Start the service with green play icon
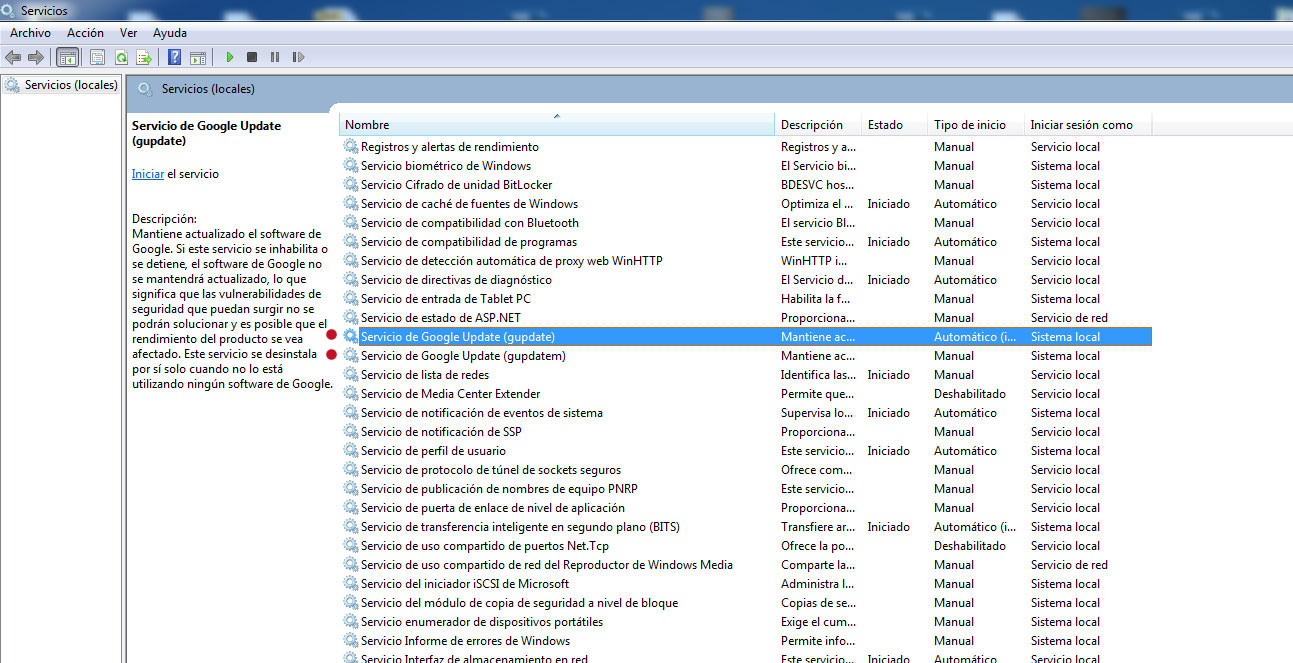 click(230, 58)
